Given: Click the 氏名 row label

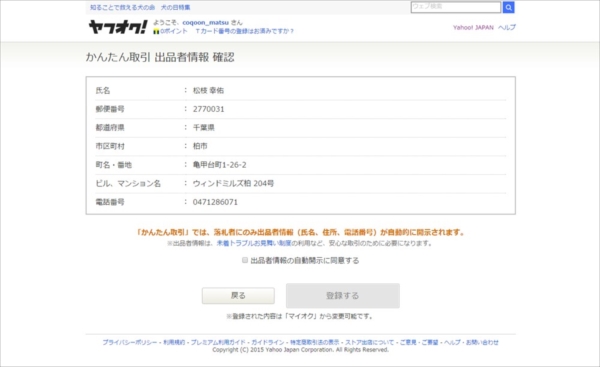Looking at the screenshot, I should click(x=103, y=90).
